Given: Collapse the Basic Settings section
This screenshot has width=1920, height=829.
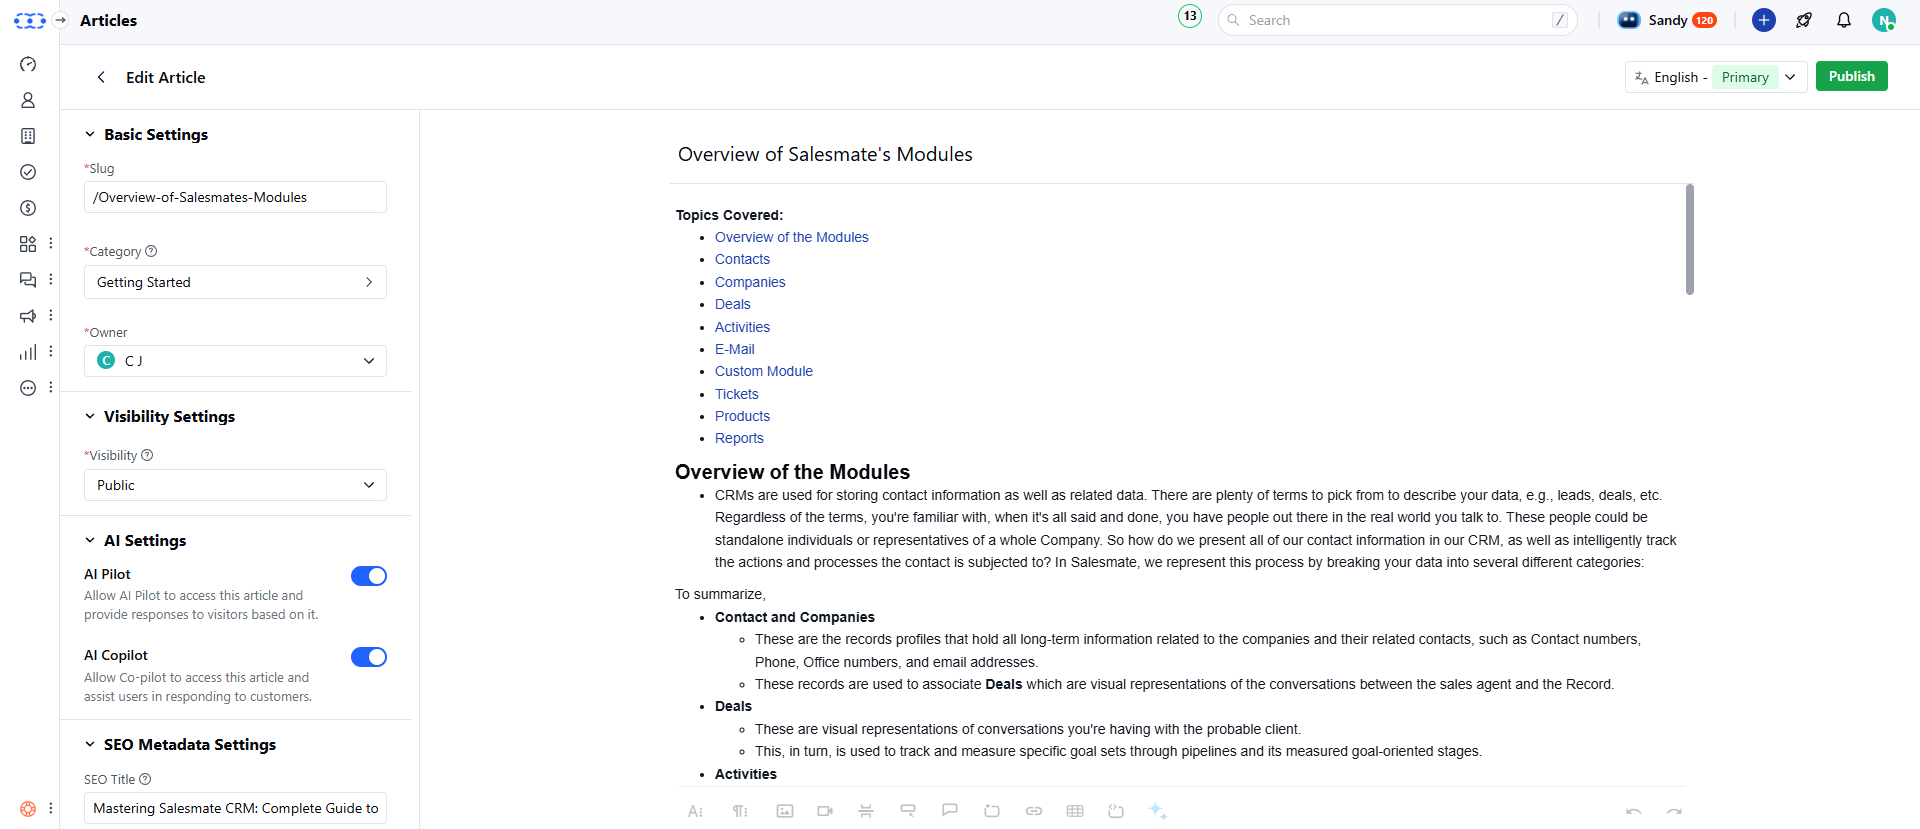Looking at the screenshot, I should [90, 134].
